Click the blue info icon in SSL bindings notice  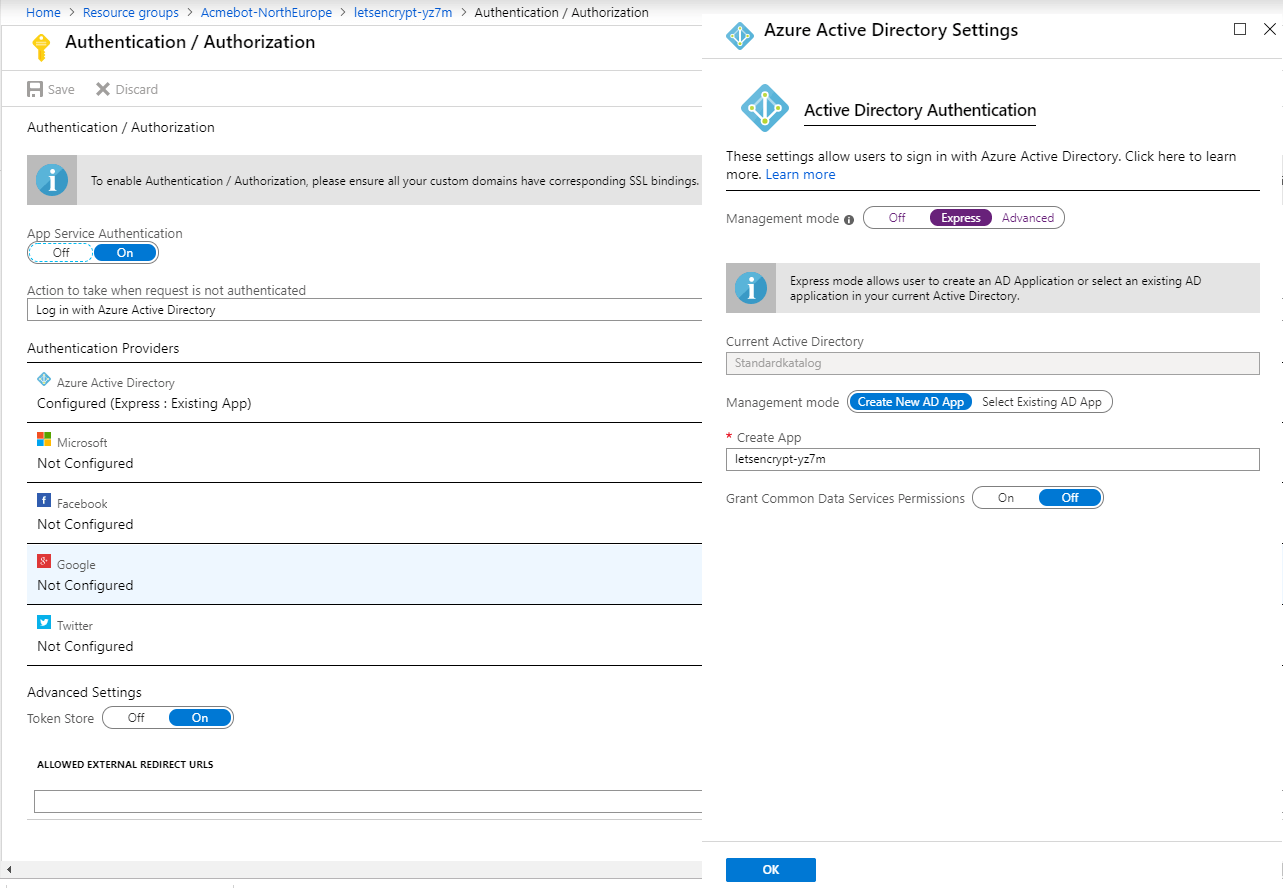point(52,180)
